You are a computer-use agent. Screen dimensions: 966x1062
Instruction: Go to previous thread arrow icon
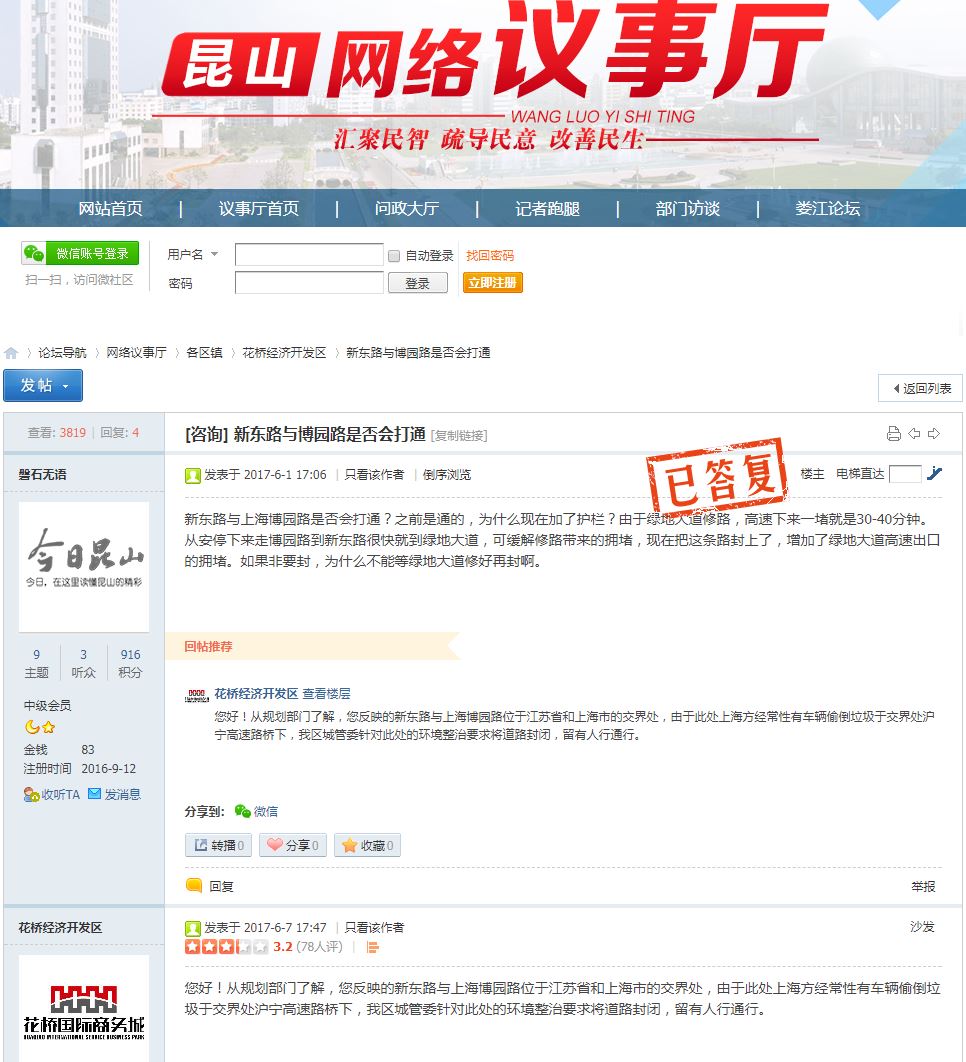click(914, 434)
